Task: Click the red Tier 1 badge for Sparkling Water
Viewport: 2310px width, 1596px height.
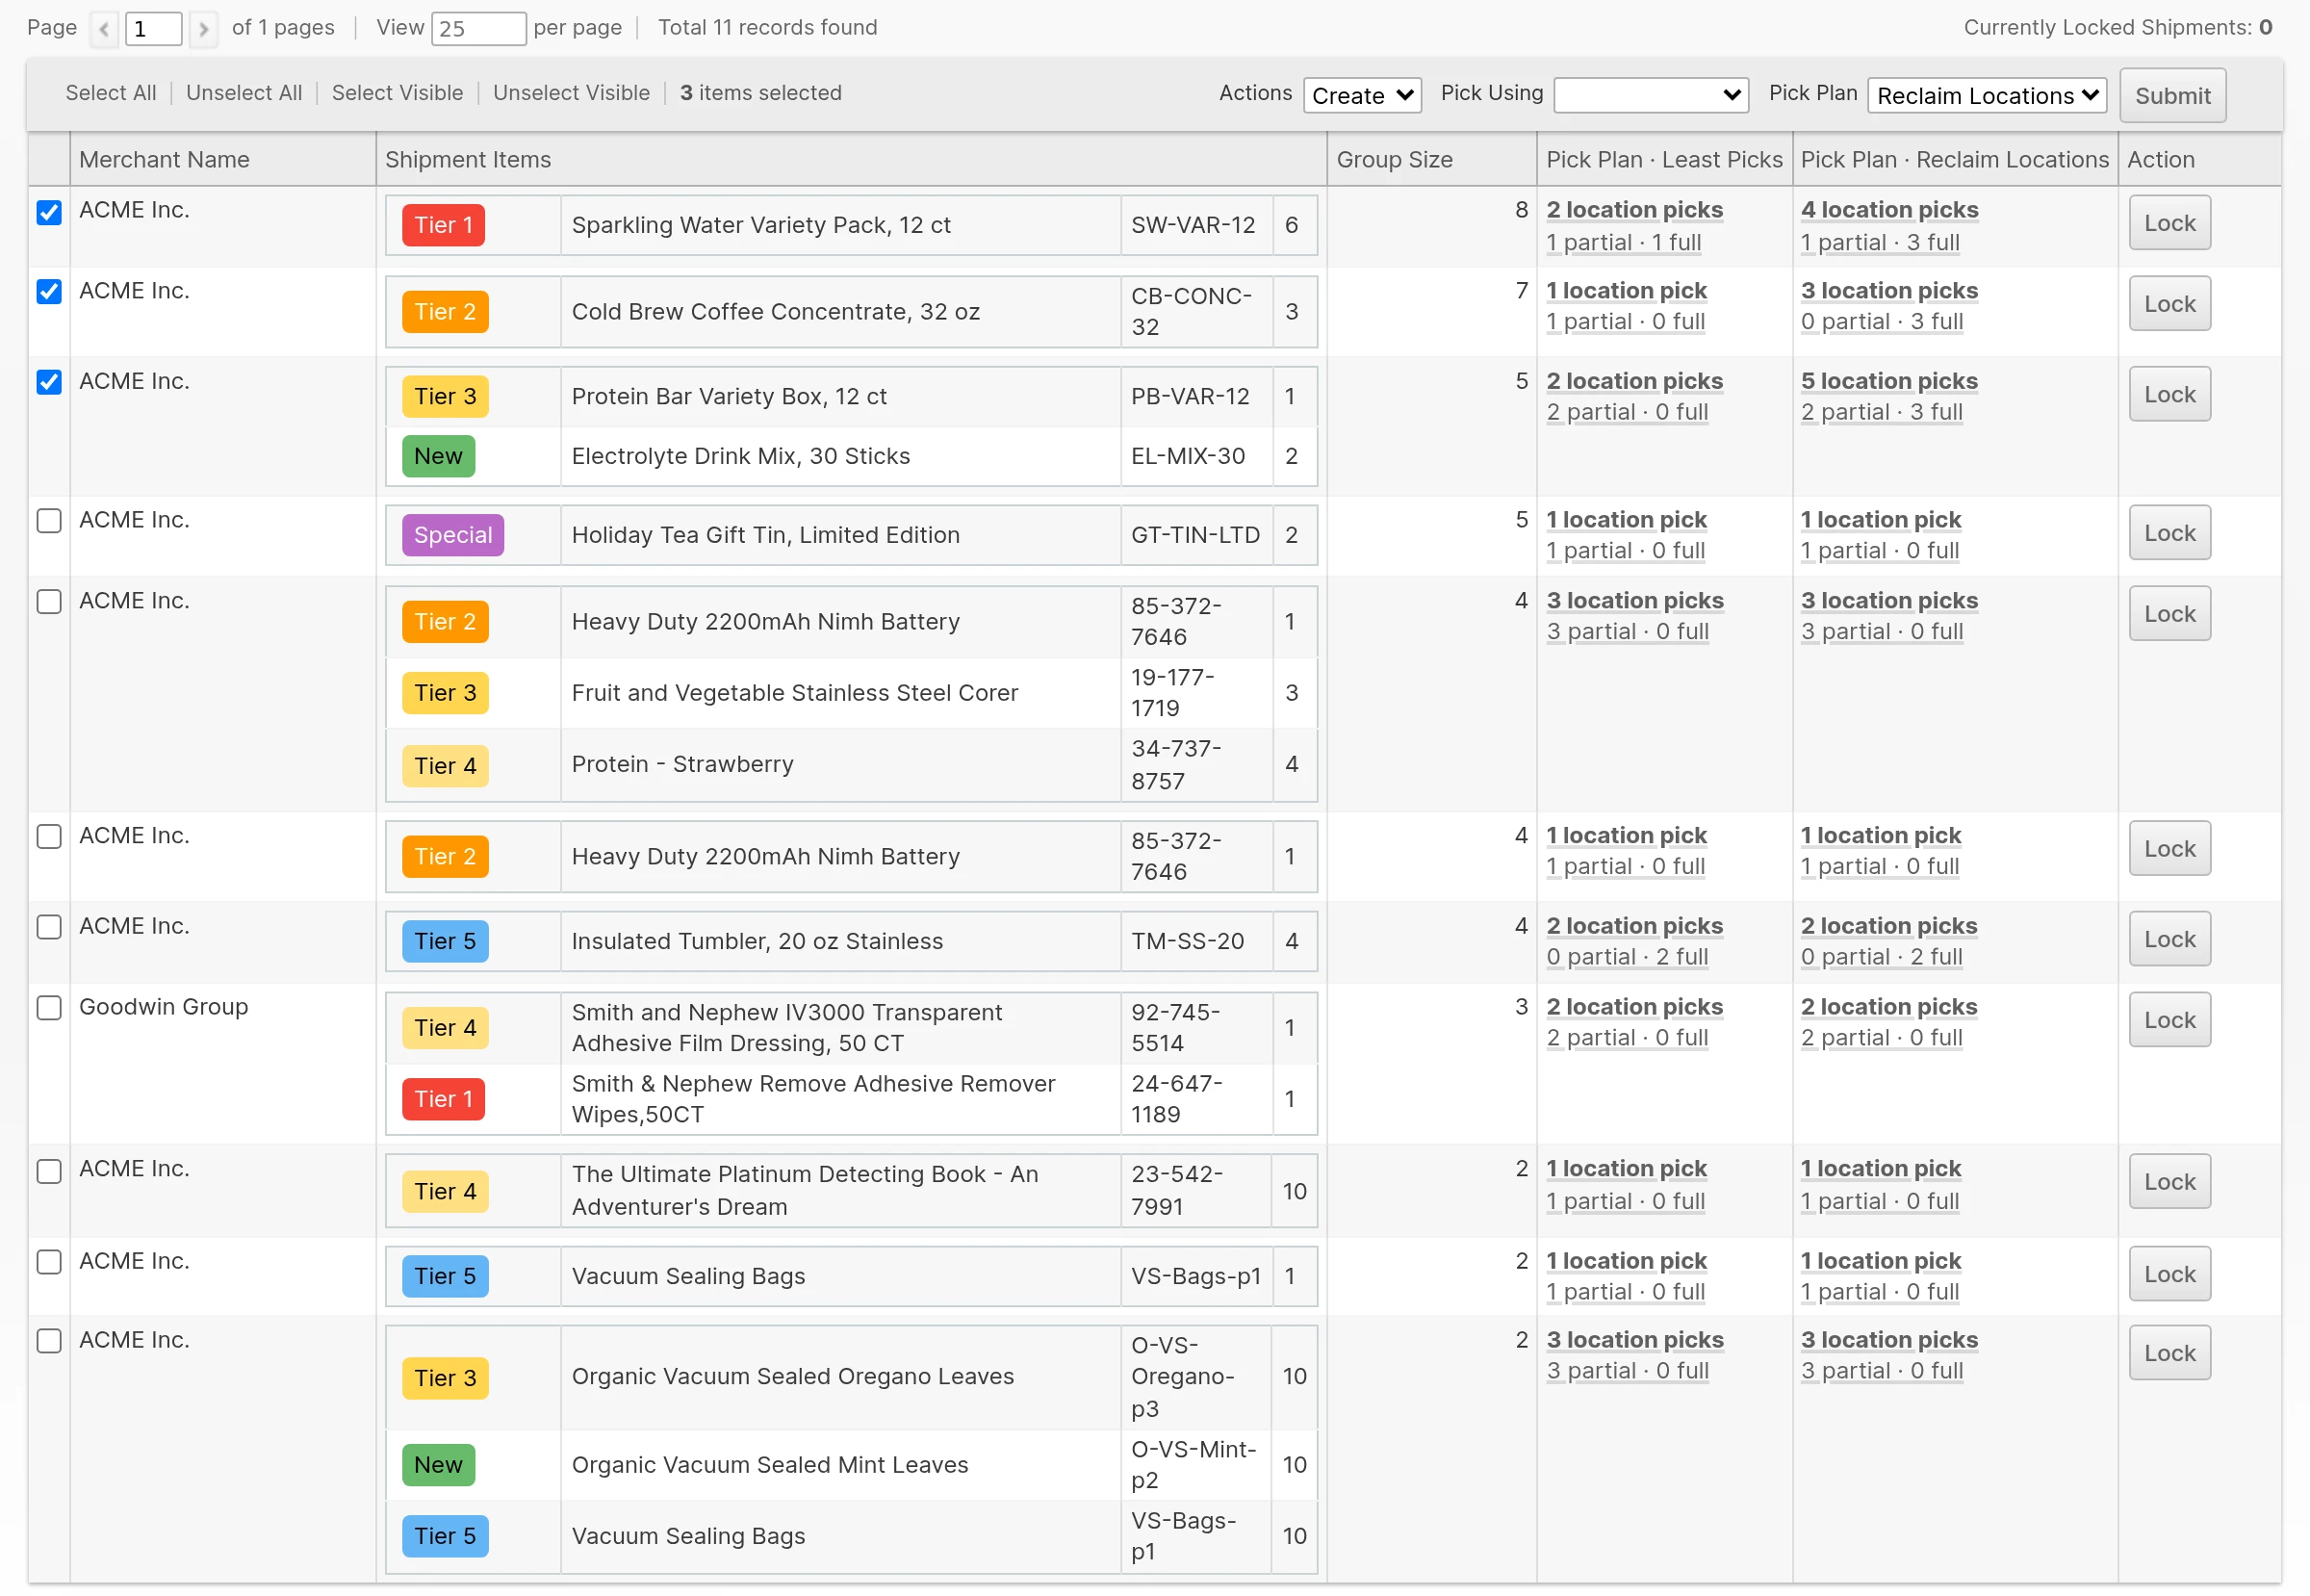Action: [x=443, y=226]
